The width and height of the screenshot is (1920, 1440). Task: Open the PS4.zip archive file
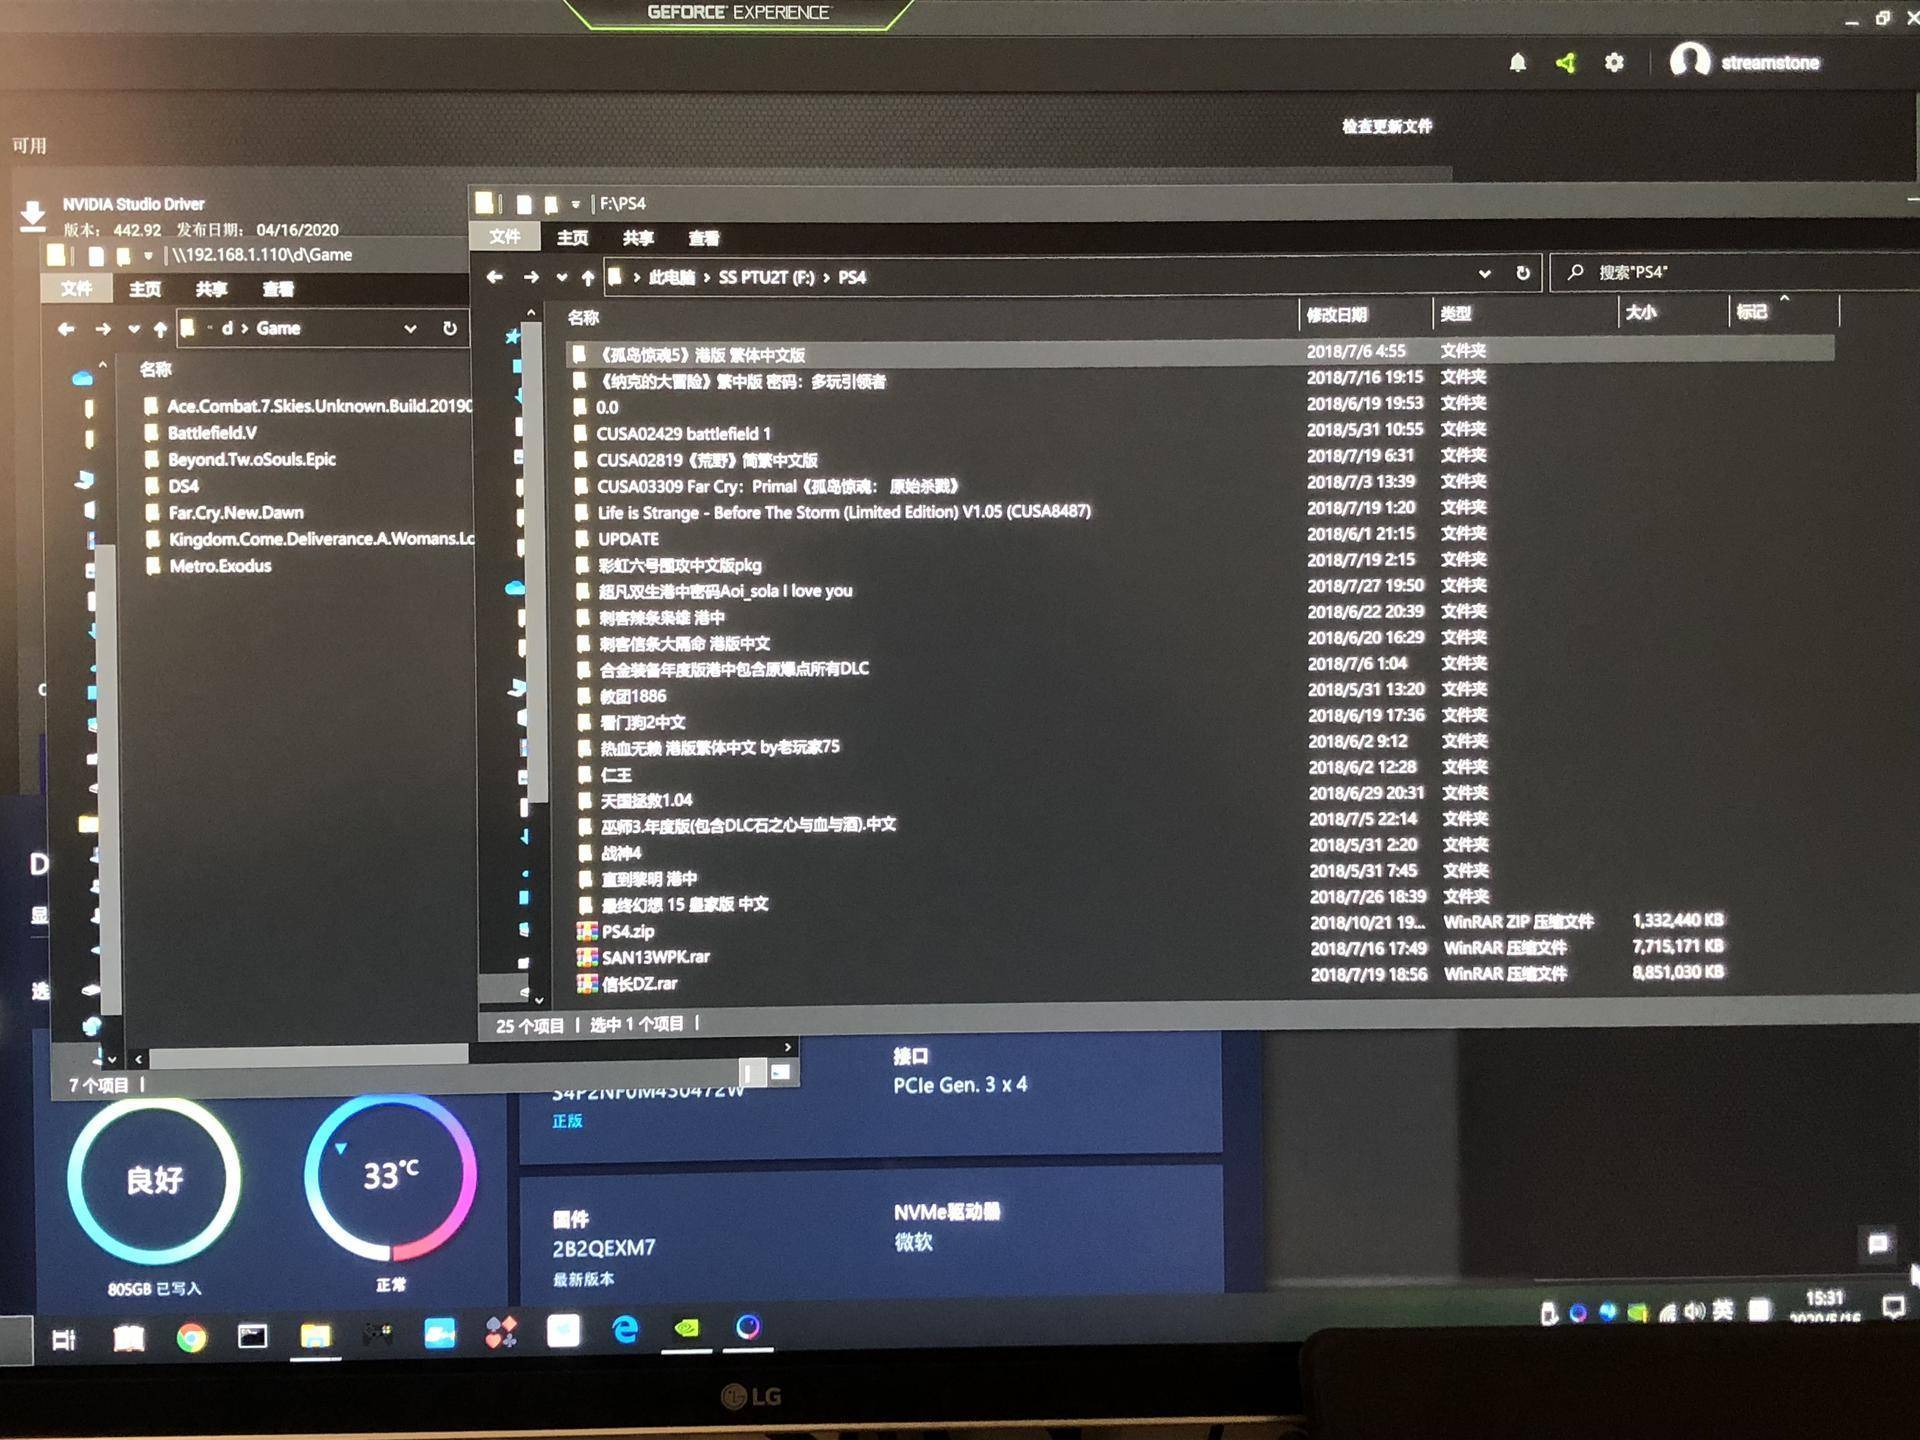[x=628, y=931]
